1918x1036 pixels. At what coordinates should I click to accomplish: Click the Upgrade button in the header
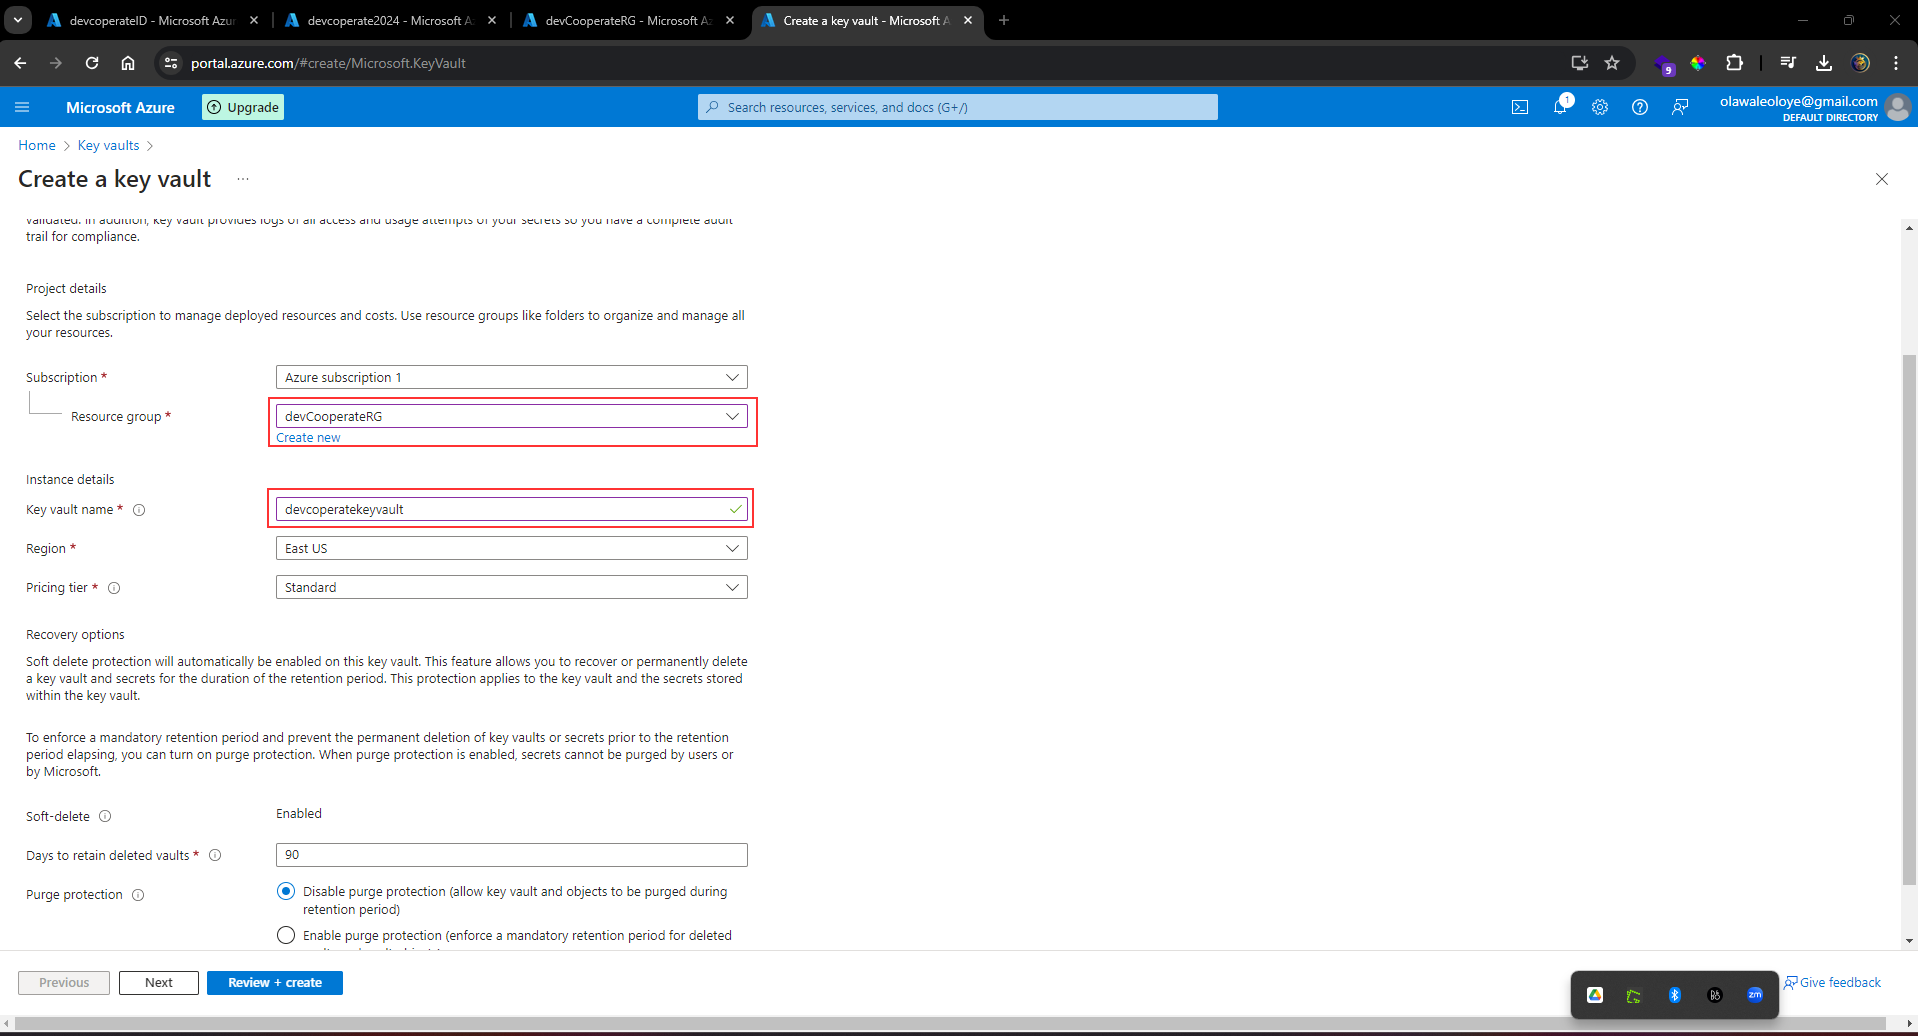click(x=243, y=107)
